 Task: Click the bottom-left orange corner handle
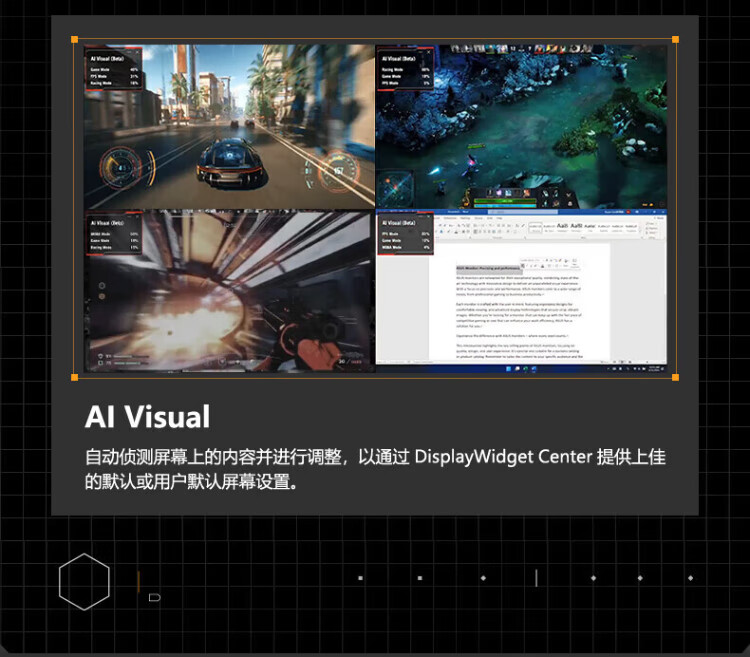(74, 377)
